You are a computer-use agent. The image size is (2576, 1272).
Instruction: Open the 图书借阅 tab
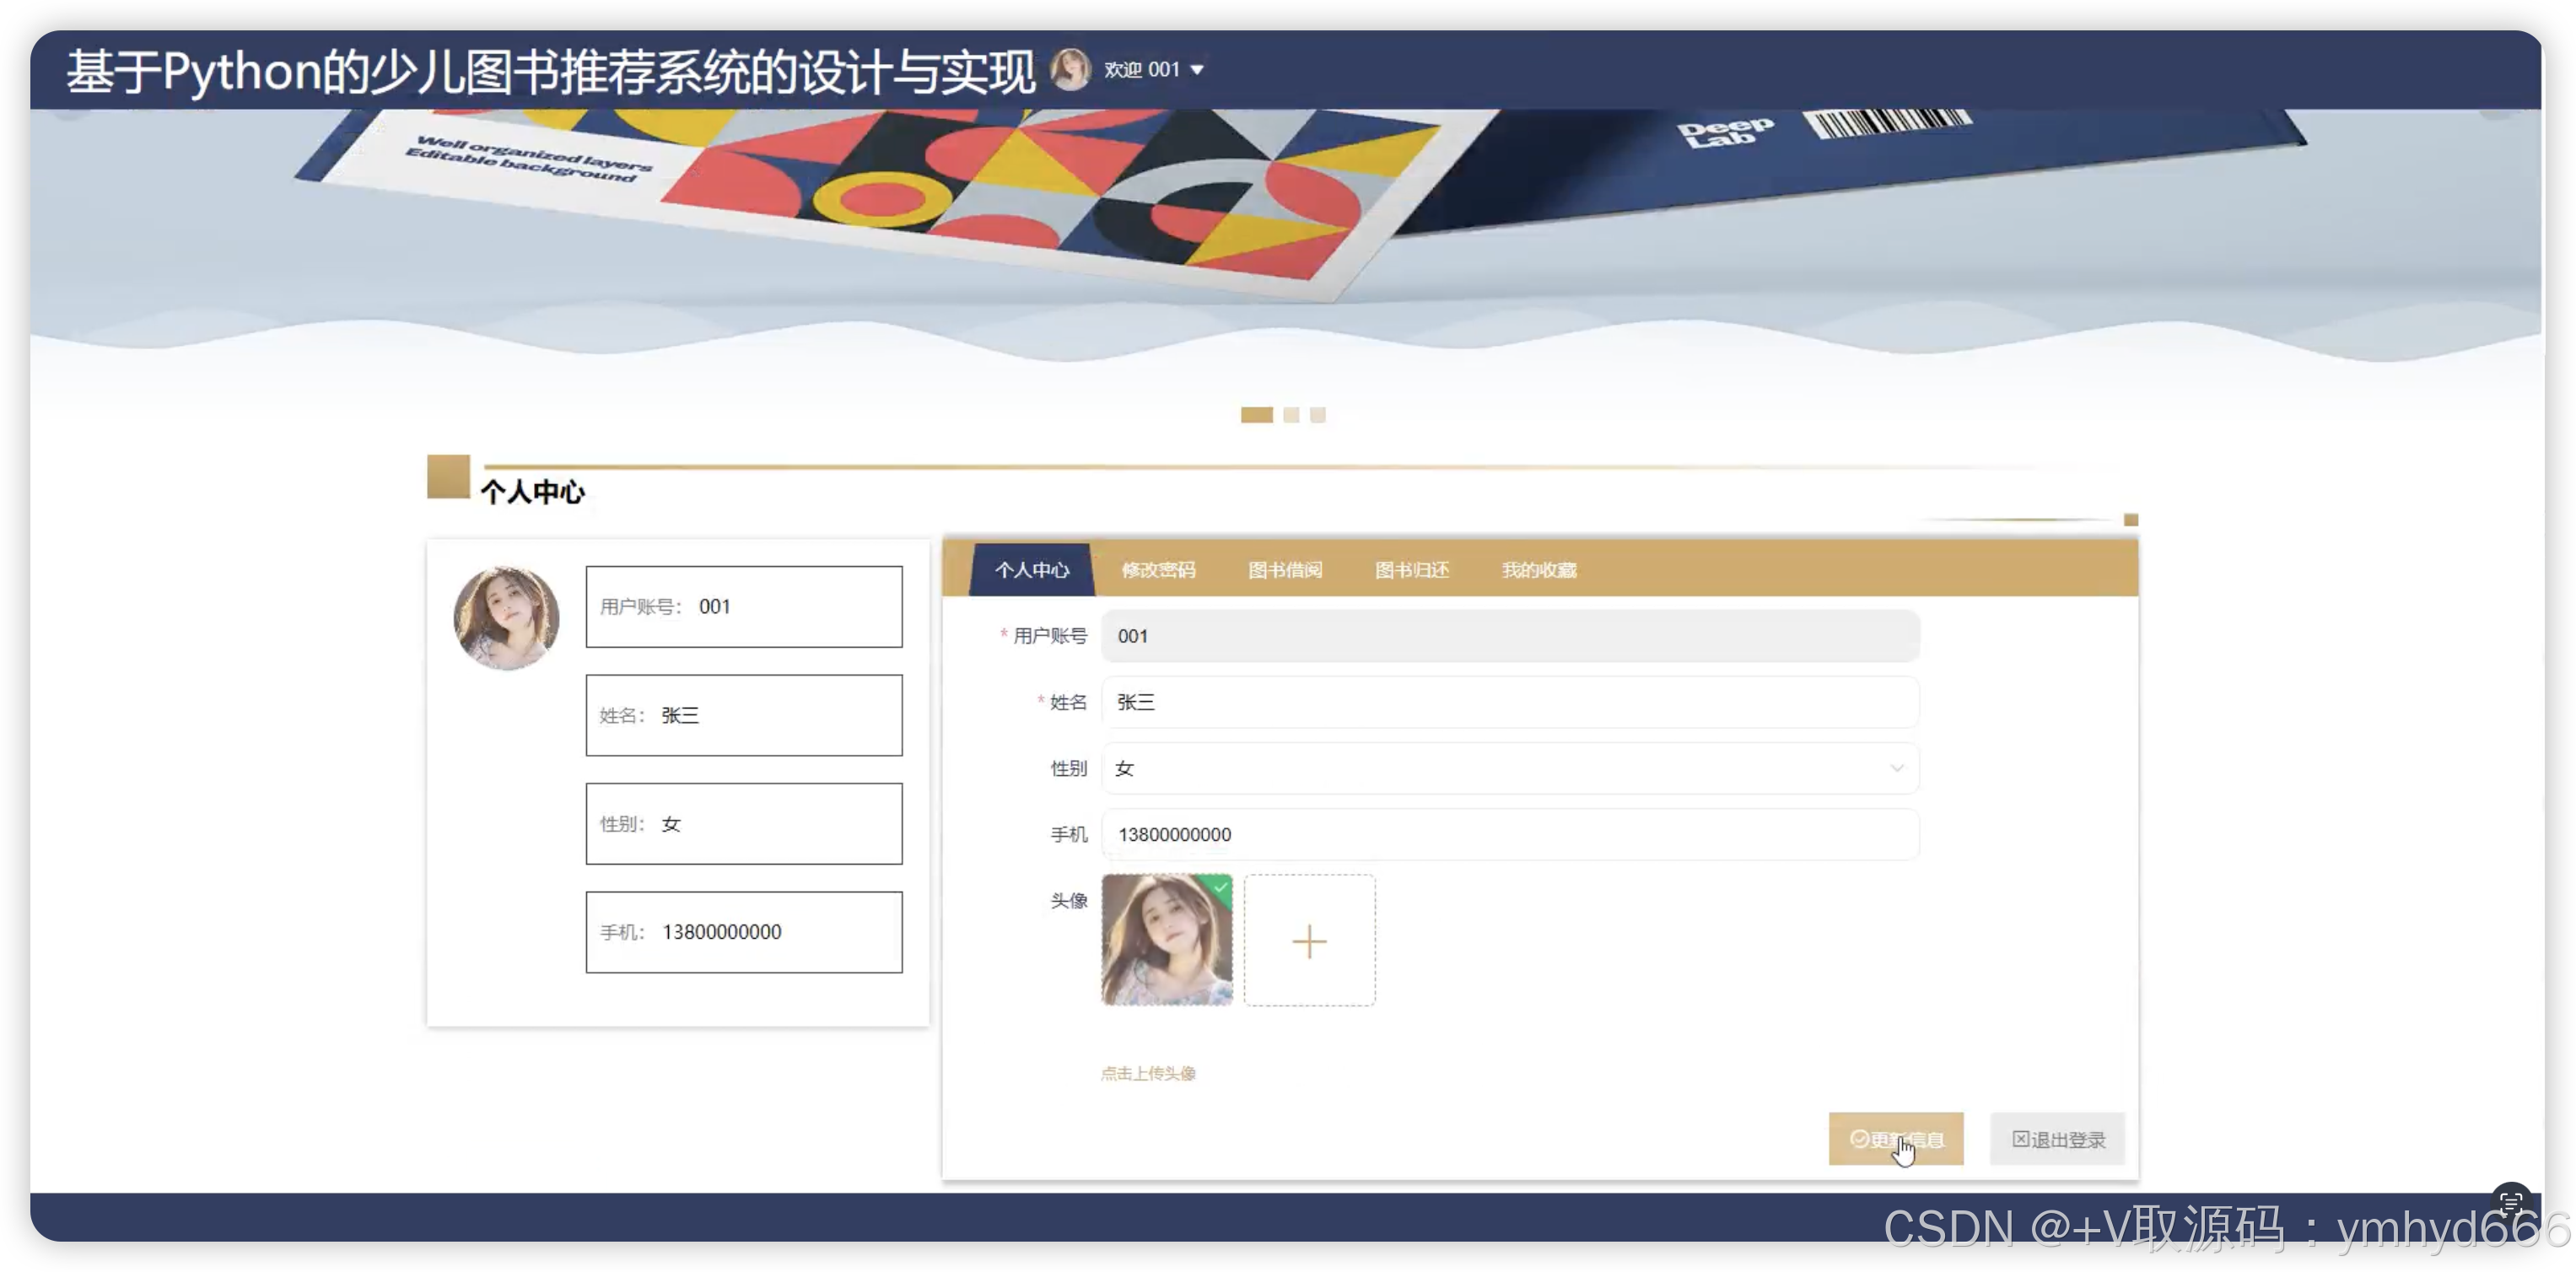pos(1285,570)
